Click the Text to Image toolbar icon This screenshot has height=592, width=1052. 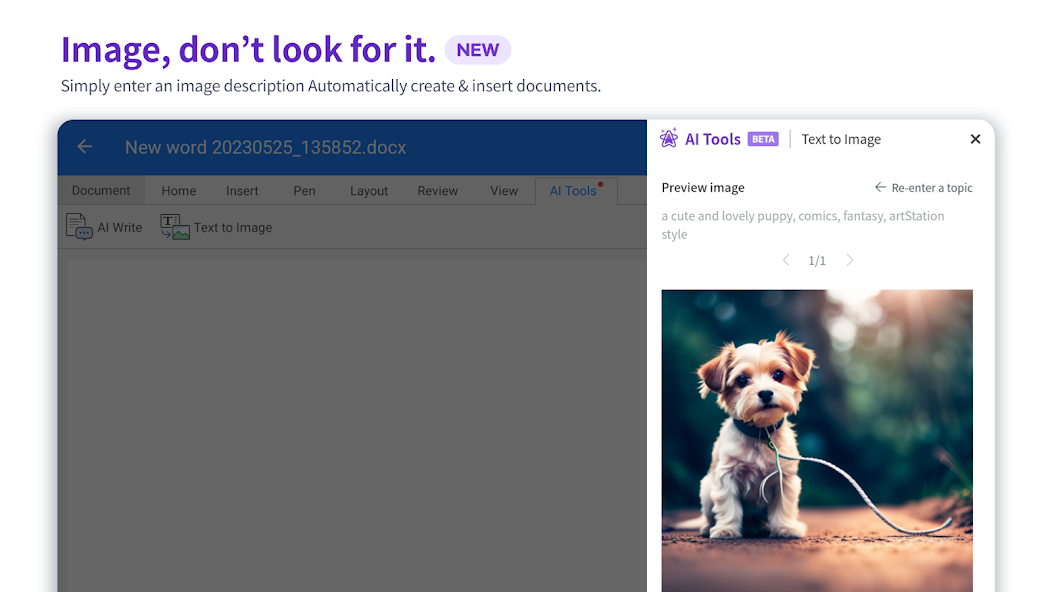pos(175,227)
